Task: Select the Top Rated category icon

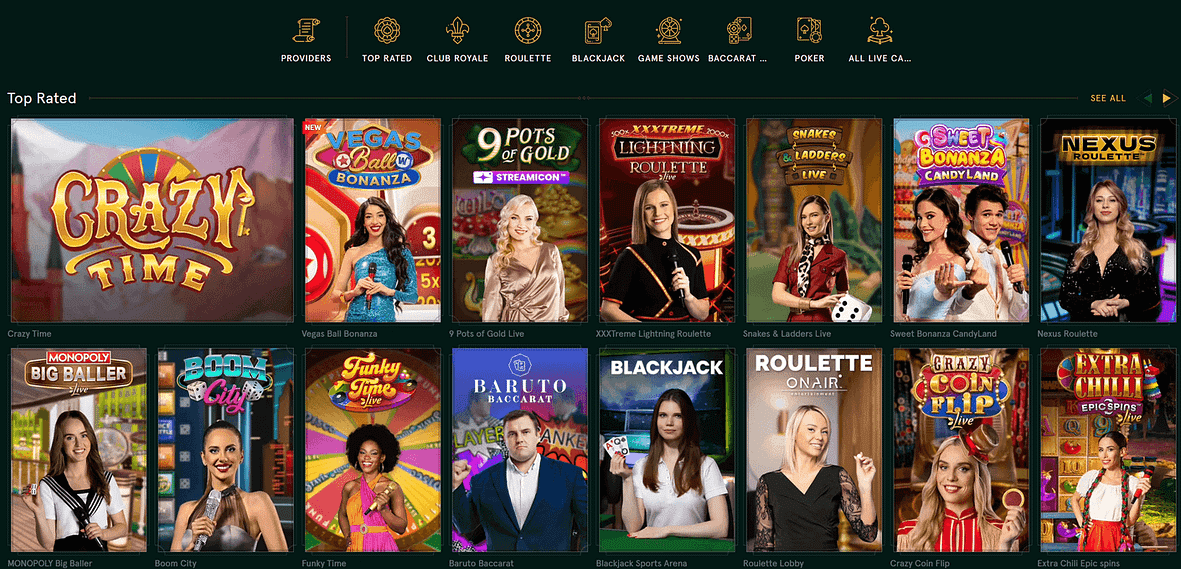Action: 387,31
